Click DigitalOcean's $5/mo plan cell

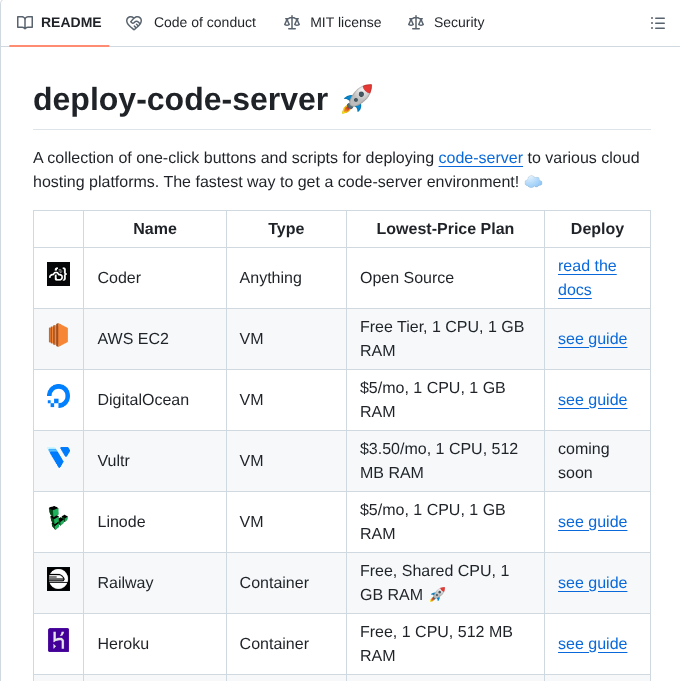coord(445,400)
